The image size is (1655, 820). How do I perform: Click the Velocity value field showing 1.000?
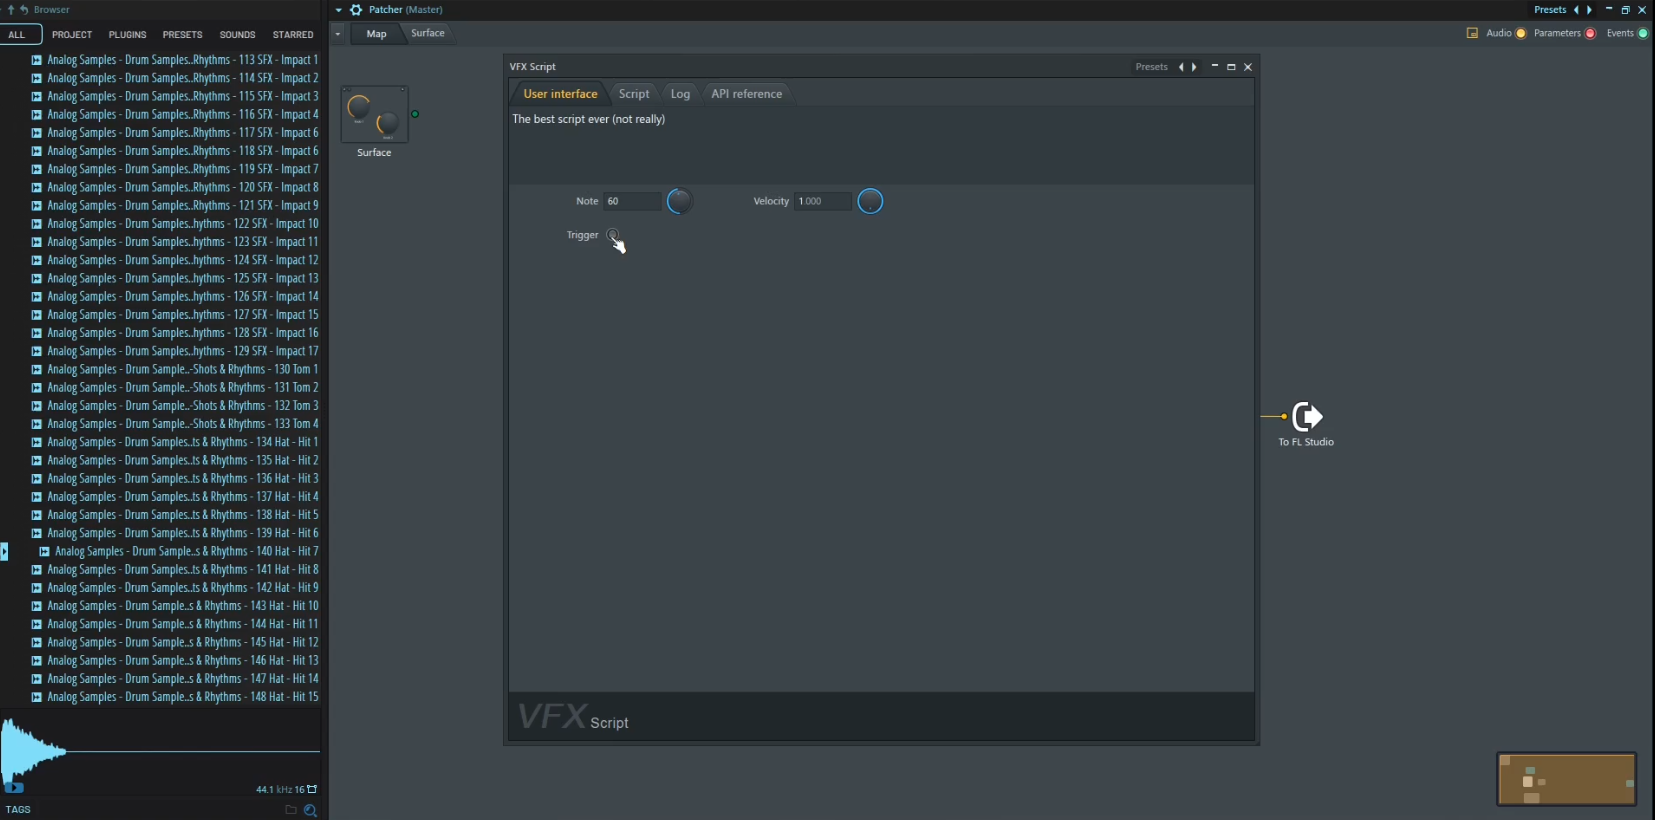tap(823, 201)
